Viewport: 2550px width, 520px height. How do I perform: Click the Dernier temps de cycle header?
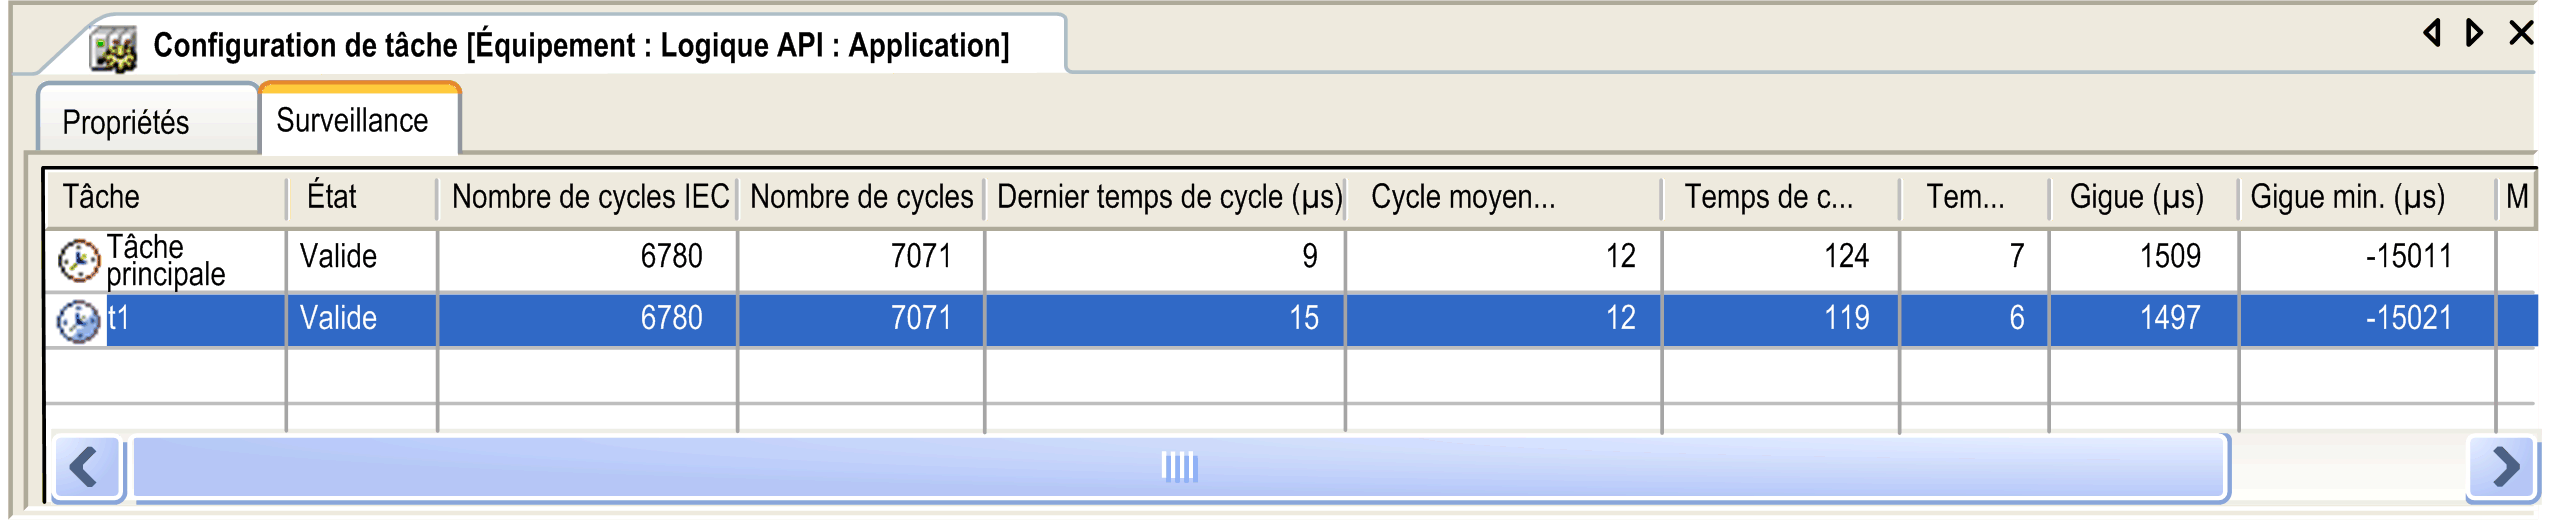pos(1168,197)
